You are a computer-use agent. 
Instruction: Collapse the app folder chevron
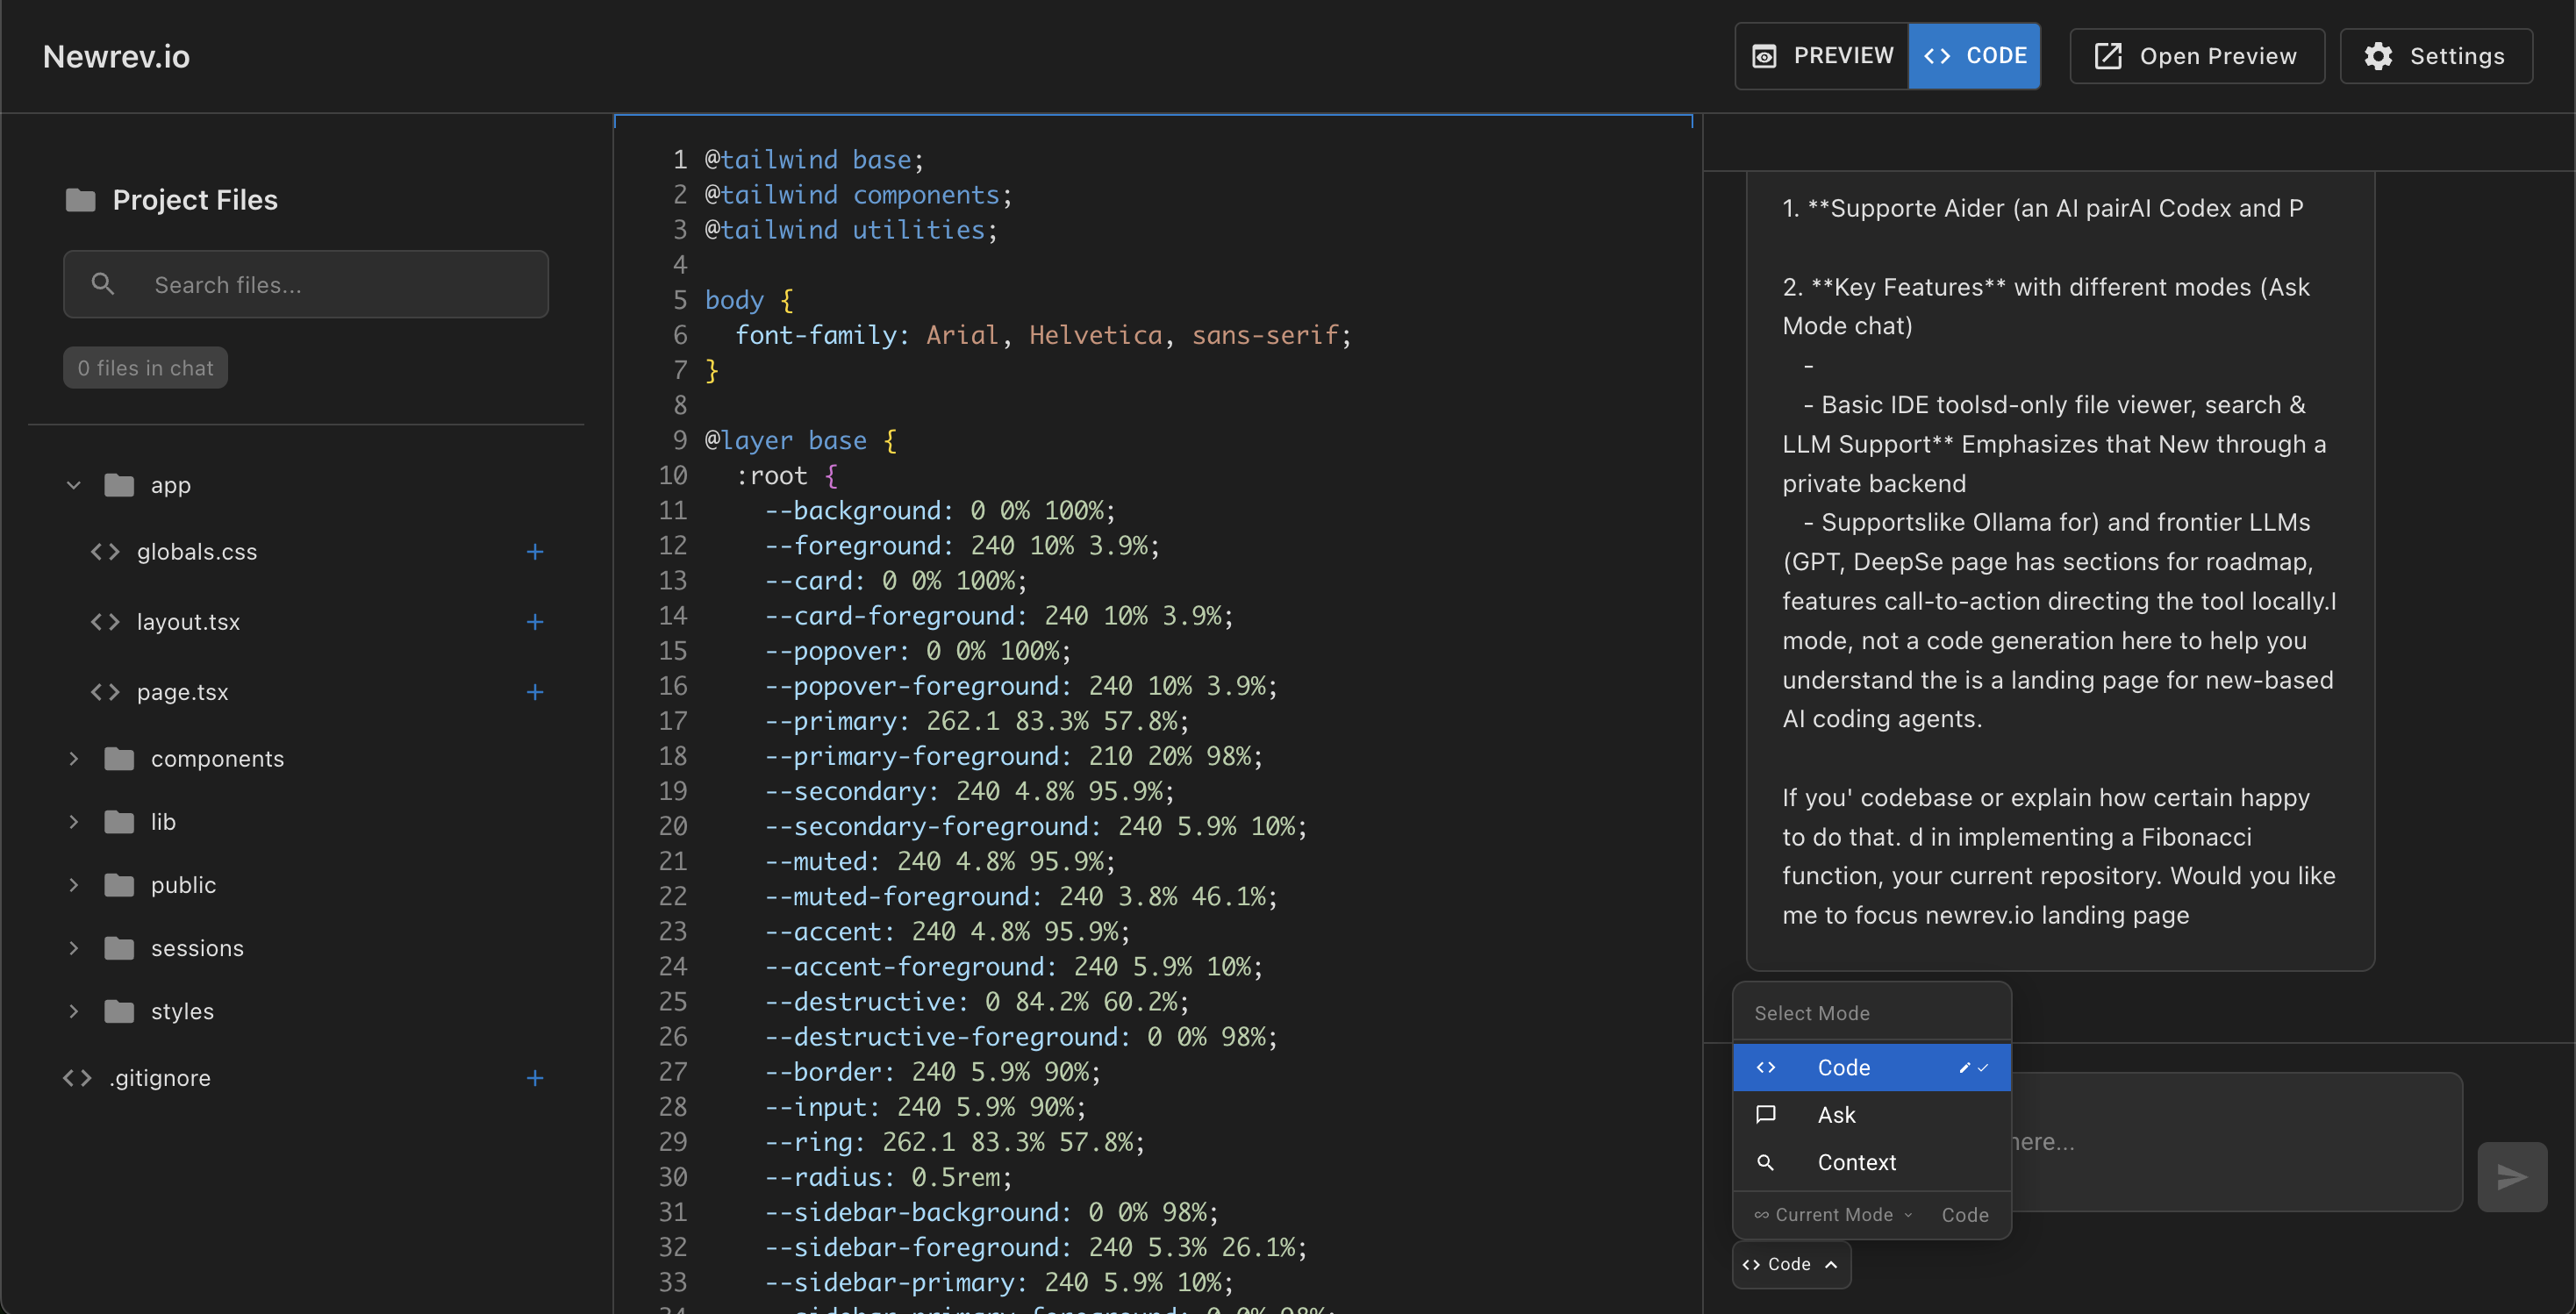click(x=73, y=485)
